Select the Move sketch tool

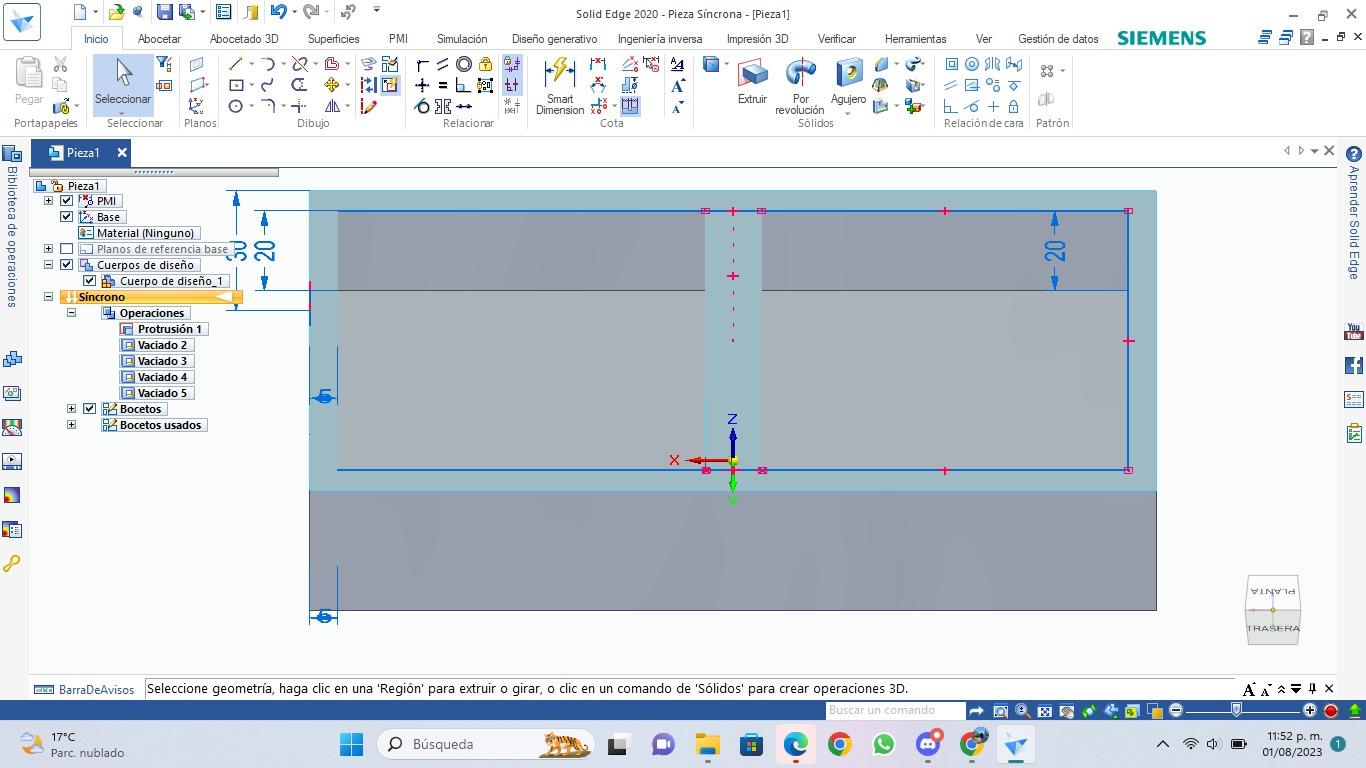click(x=331, y=85)
